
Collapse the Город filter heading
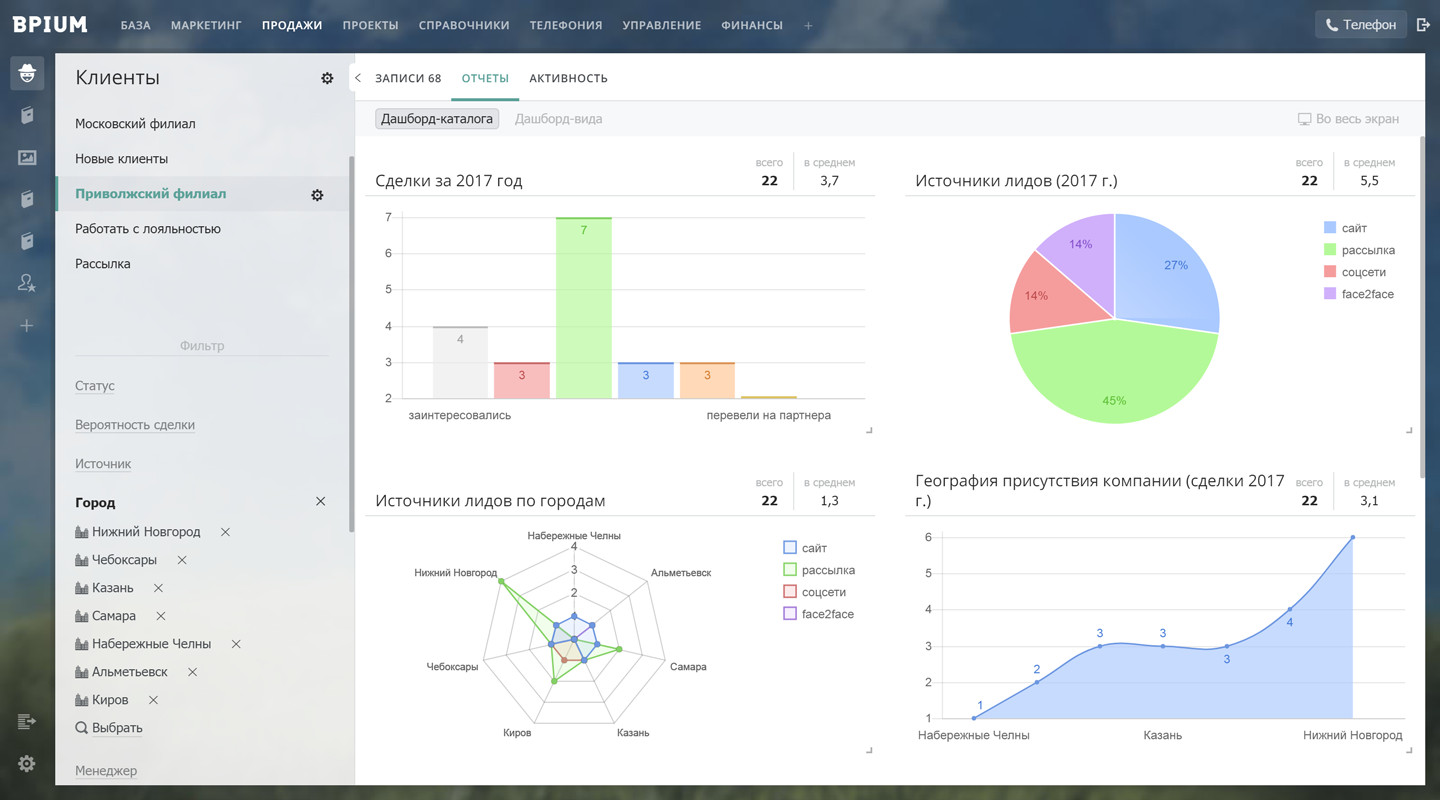(95, 503)
